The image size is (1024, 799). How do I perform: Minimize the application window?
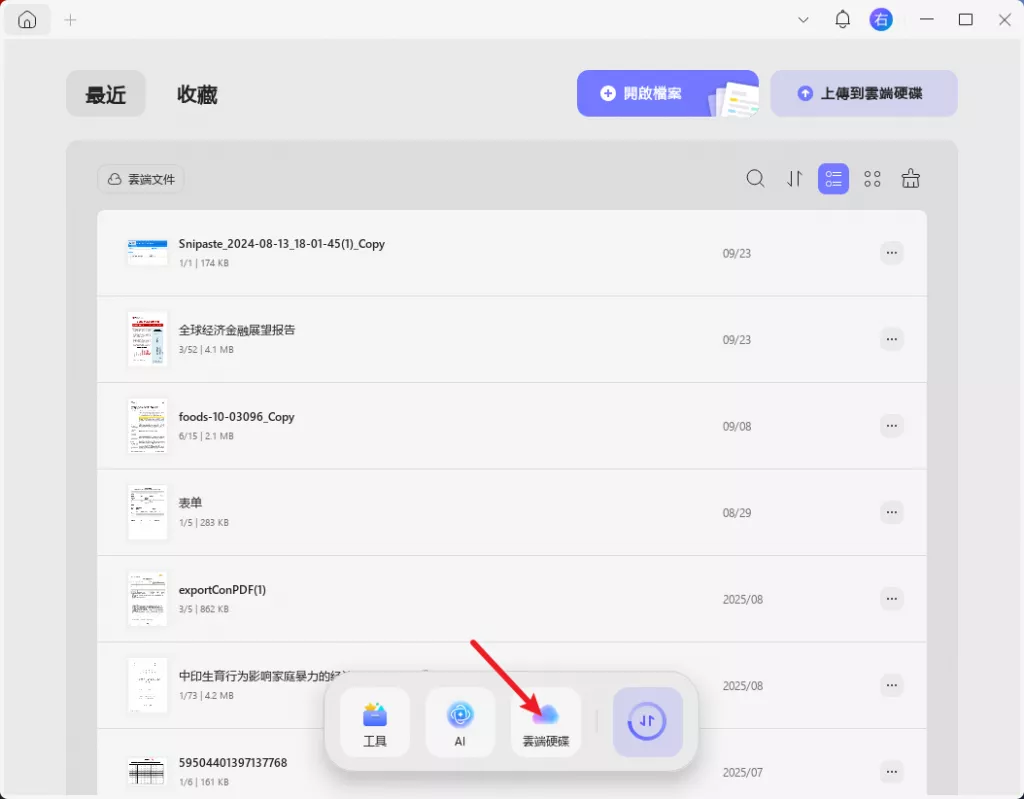tap(926, 20)
